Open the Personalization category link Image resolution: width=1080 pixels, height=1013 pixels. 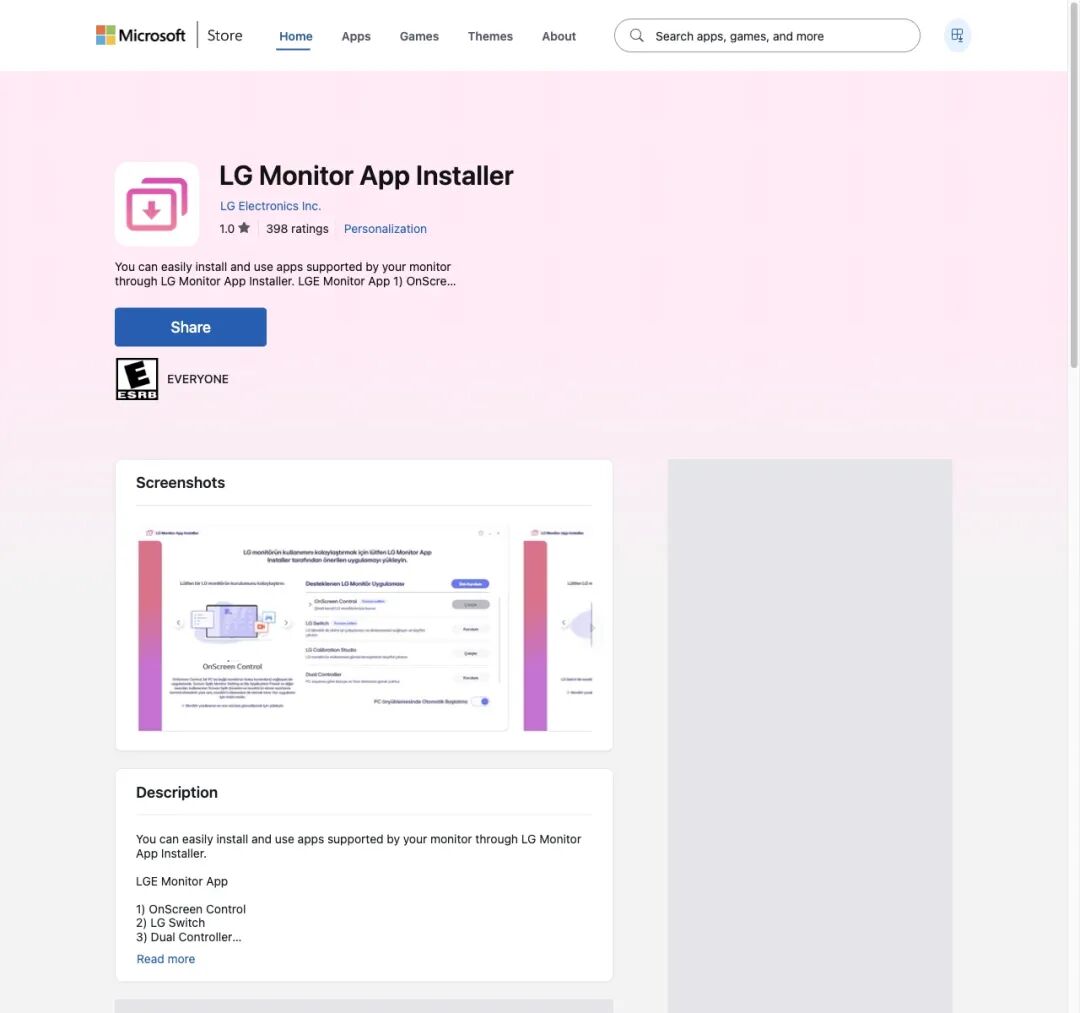[x=385, y=229]
